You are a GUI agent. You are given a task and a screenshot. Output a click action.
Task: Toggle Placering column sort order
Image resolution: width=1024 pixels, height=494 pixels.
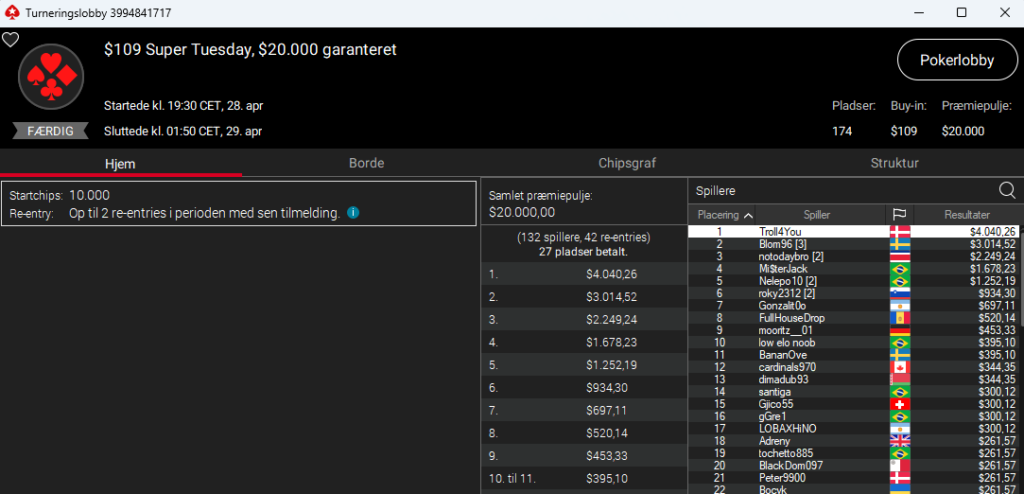click(725, 215)
